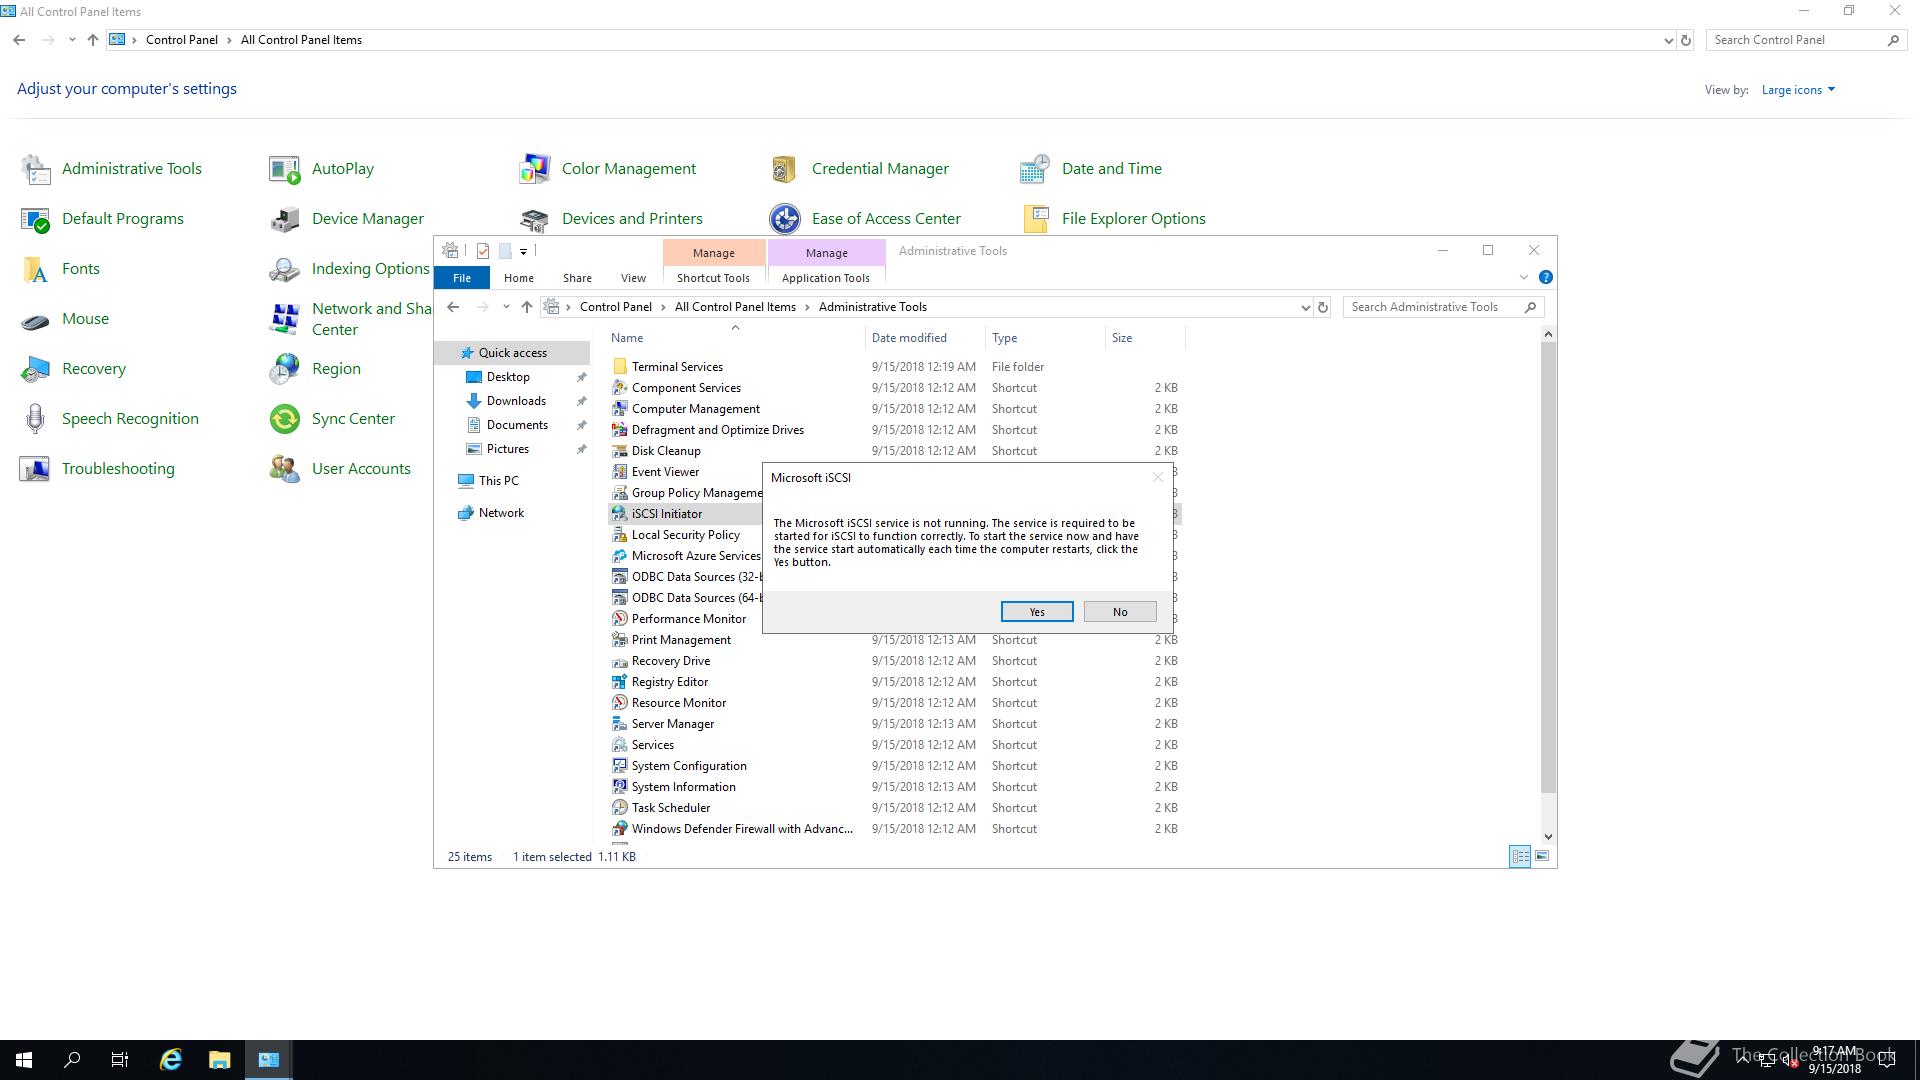Screen dimensions: 1920x1080
Task: Select Print Management shortcut
Action: (x=681, y=640)
